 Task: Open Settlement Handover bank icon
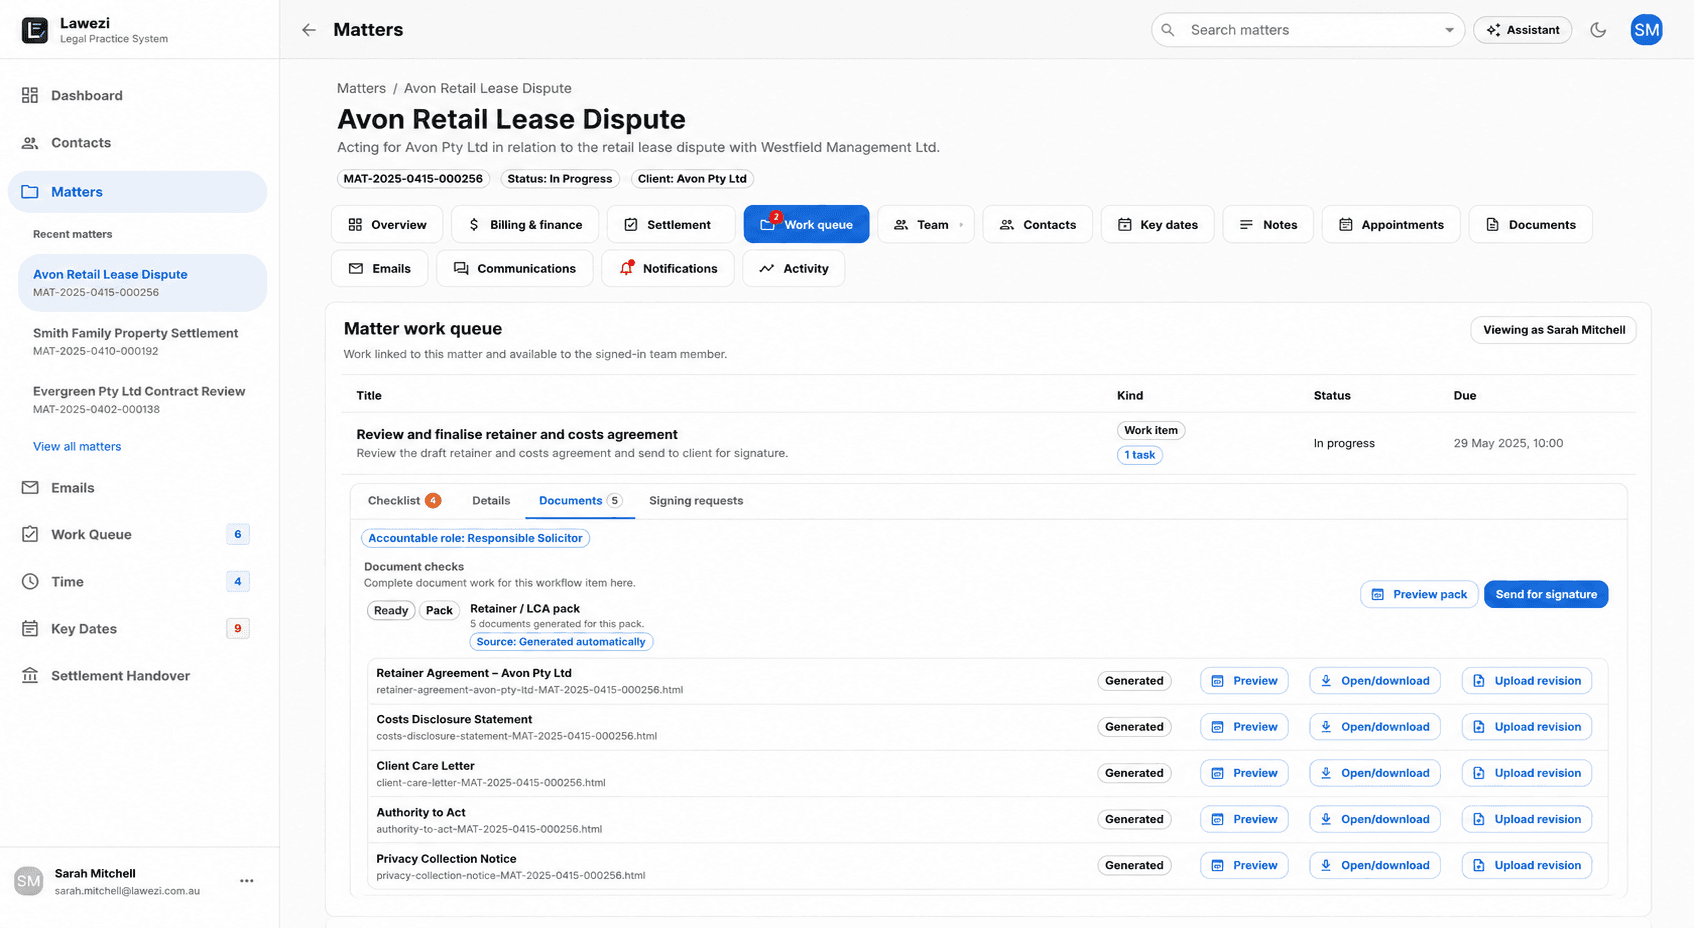coord(30,675)
